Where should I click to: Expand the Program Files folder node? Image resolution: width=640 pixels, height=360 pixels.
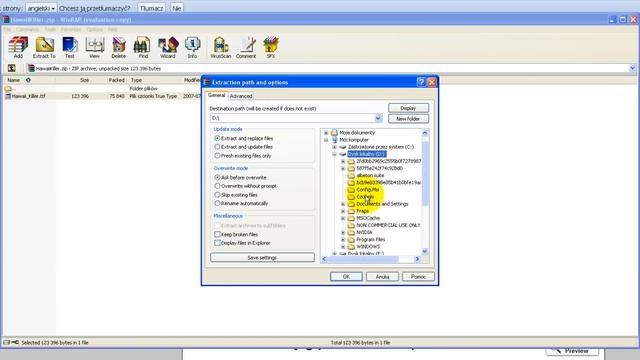pos(343,240)
